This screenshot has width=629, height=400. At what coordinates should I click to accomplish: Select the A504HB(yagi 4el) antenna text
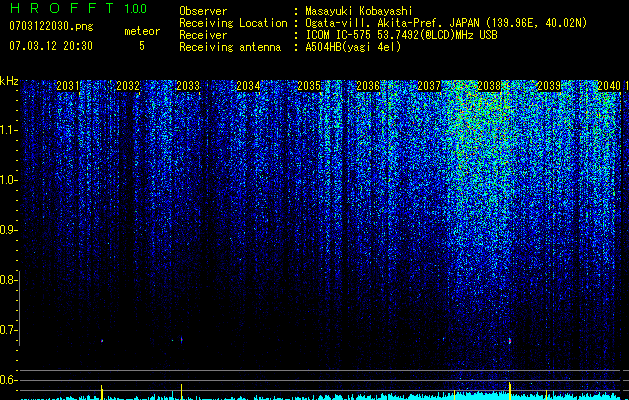point(353,47)
